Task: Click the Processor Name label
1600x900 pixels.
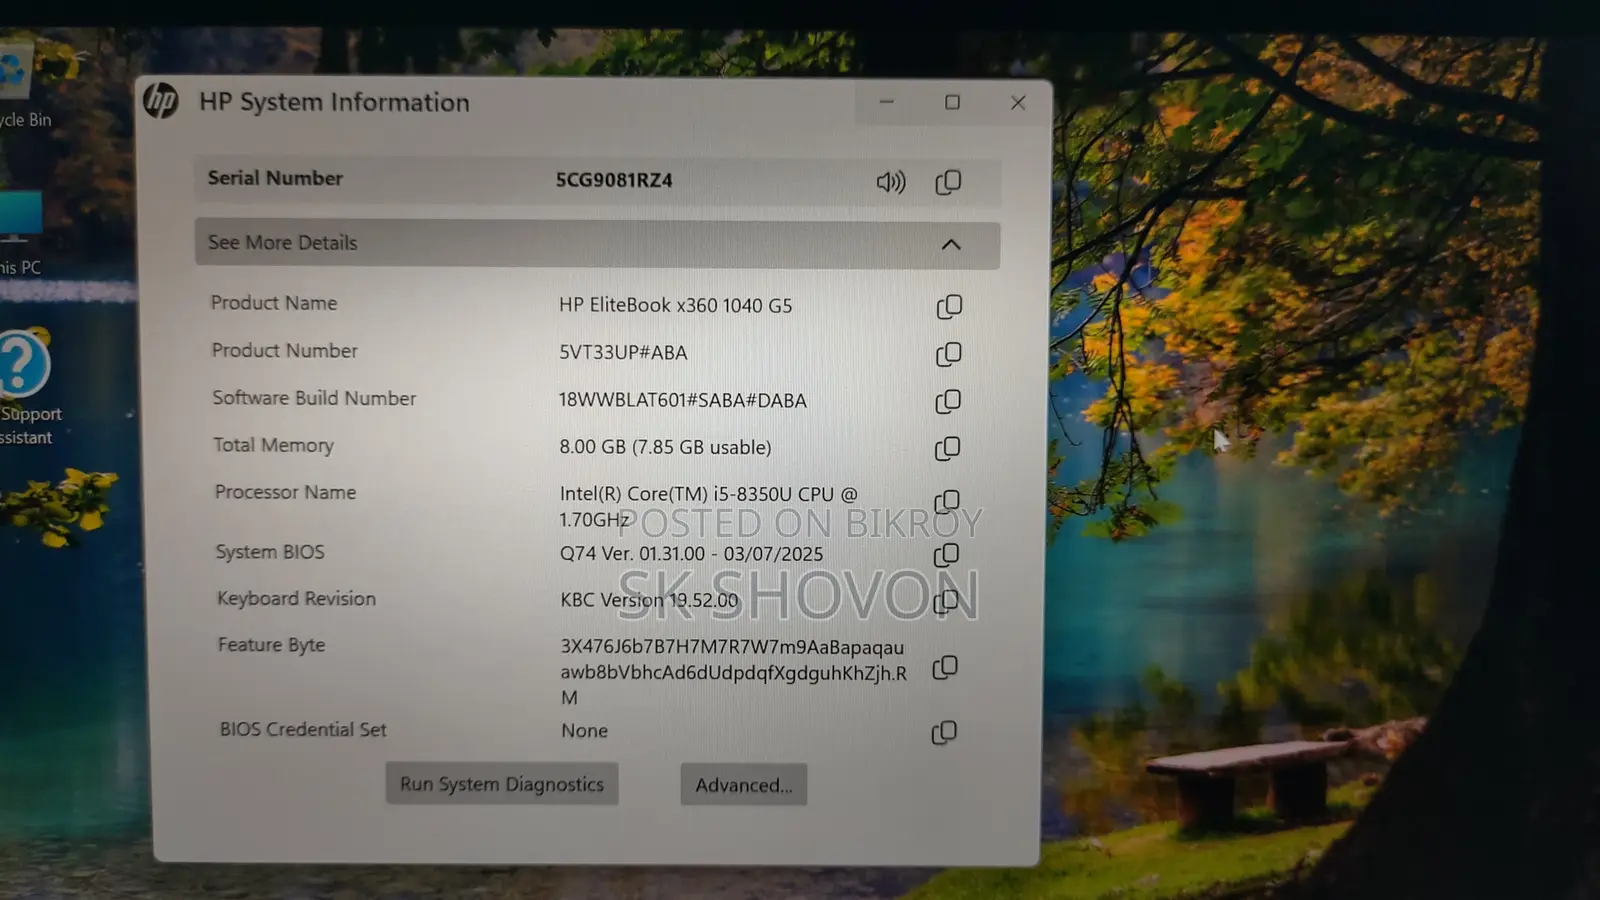Action: 285,492
